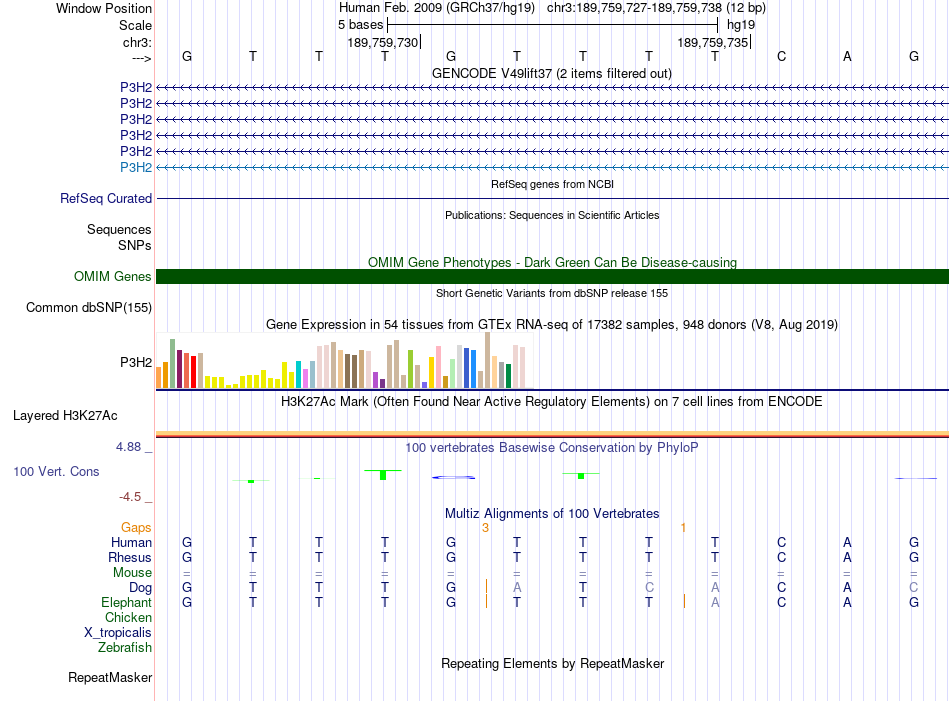950x701 pixels.
Task: Click the 189,759,735 position label
Action: (x=713, y=42)
